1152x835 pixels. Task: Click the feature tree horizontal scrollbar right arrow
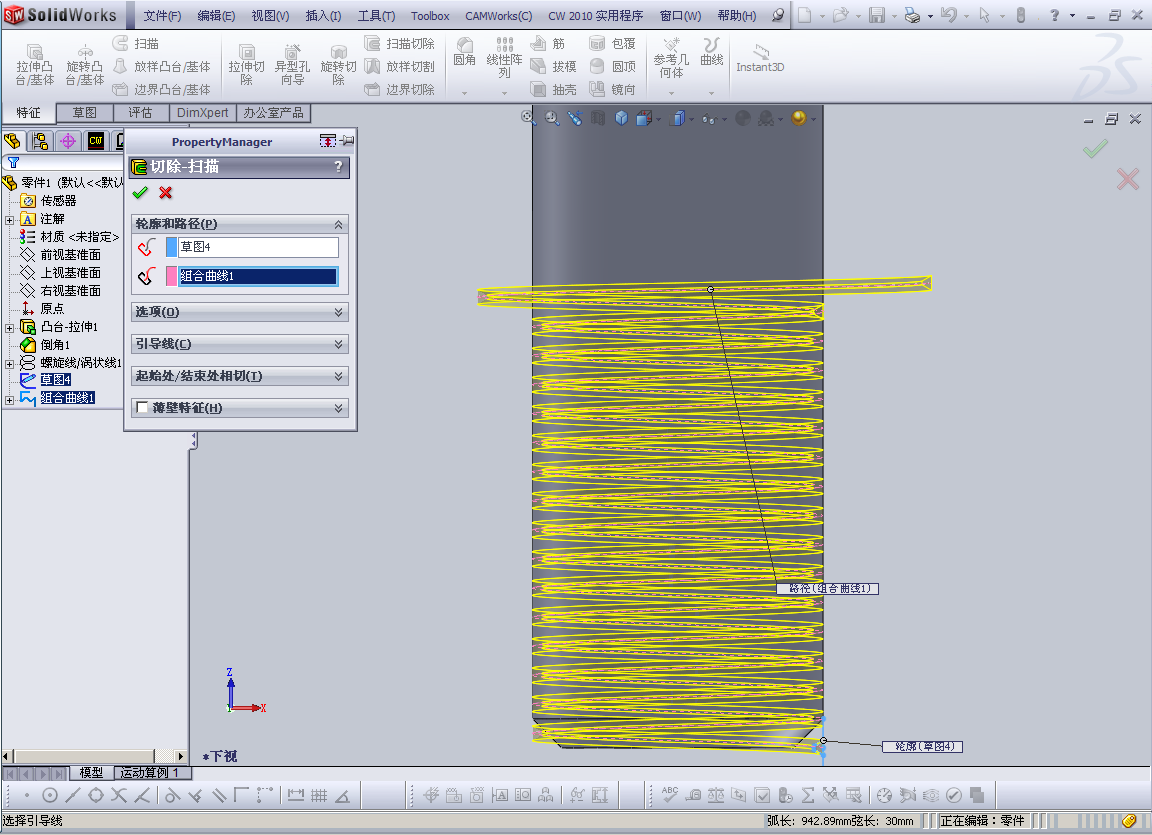tap(181, 756)
